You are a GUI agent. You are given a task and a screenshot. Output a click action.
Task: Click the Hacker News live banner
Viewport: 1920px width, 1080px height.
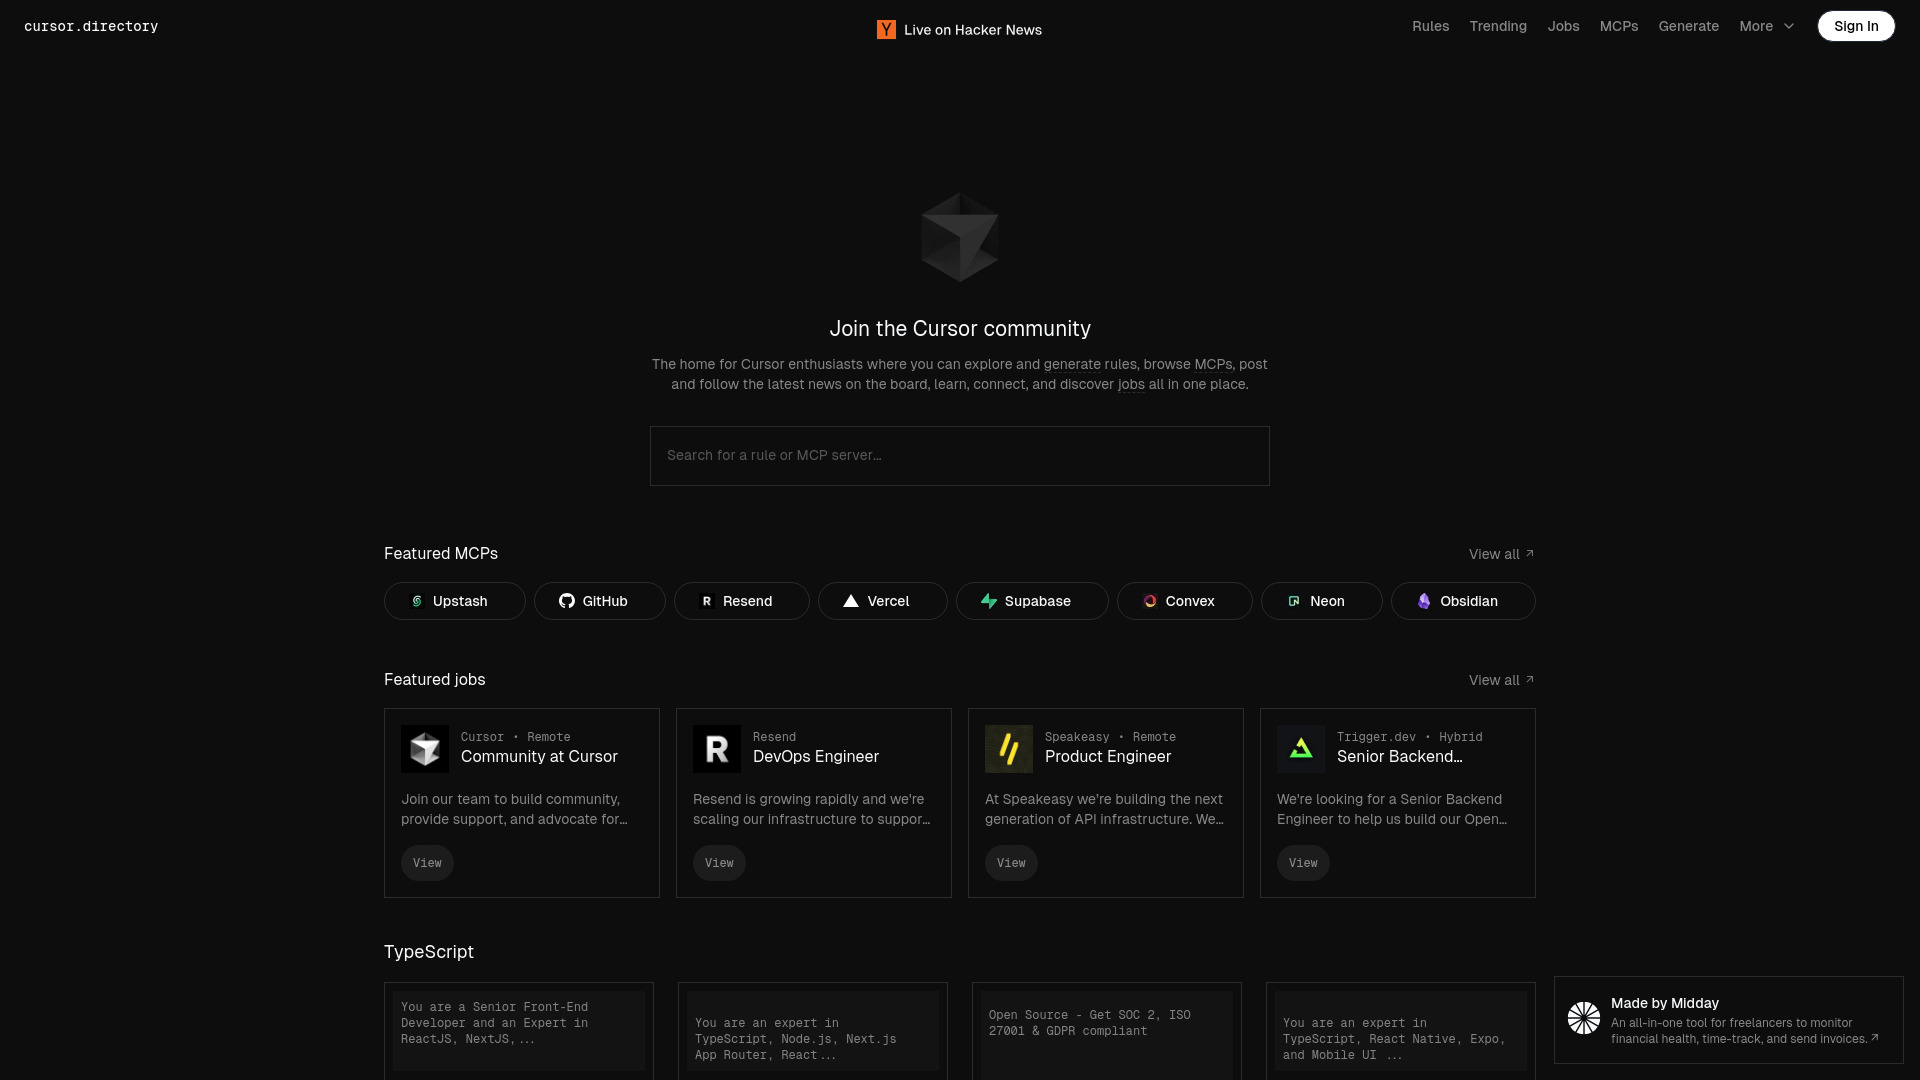point(959,29)
